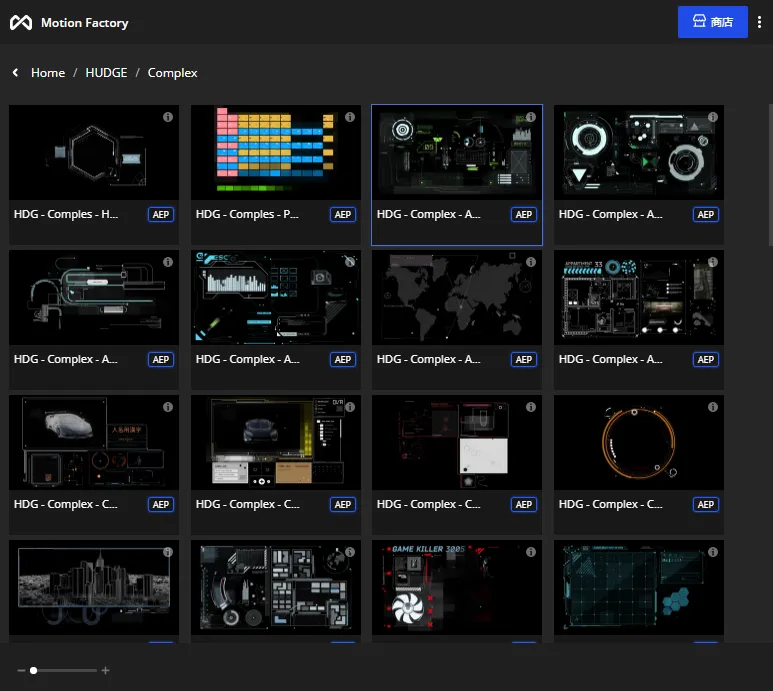773x691 pixels.
Task: Open the three-dot options menu
Action: (759, 22)
